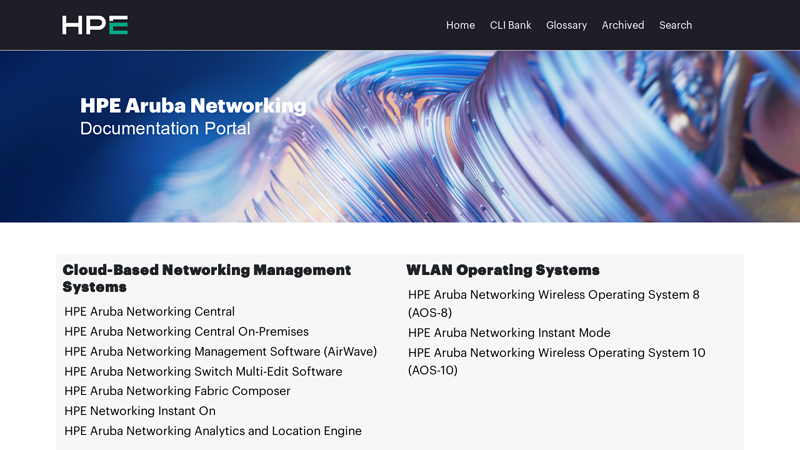
Task: Click the WLAN Operating Systems heading
Action: [x=503, y=270]
